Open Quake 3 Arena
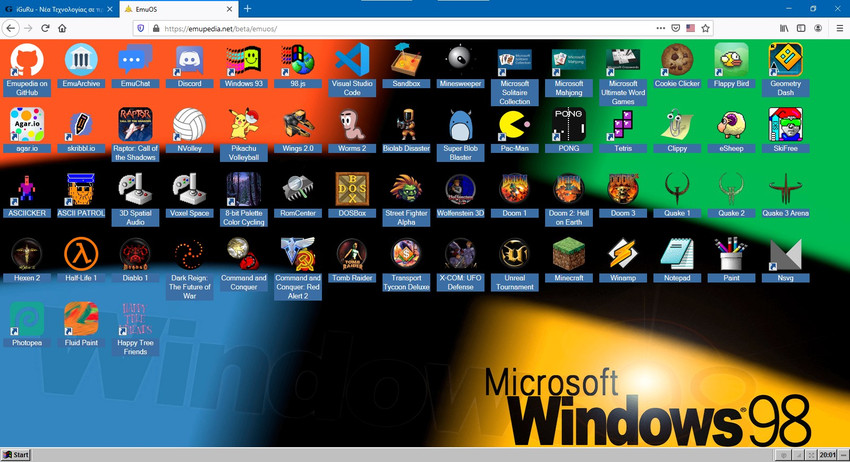850x462 pixels. pyautogui.click(x=785, y=189)
